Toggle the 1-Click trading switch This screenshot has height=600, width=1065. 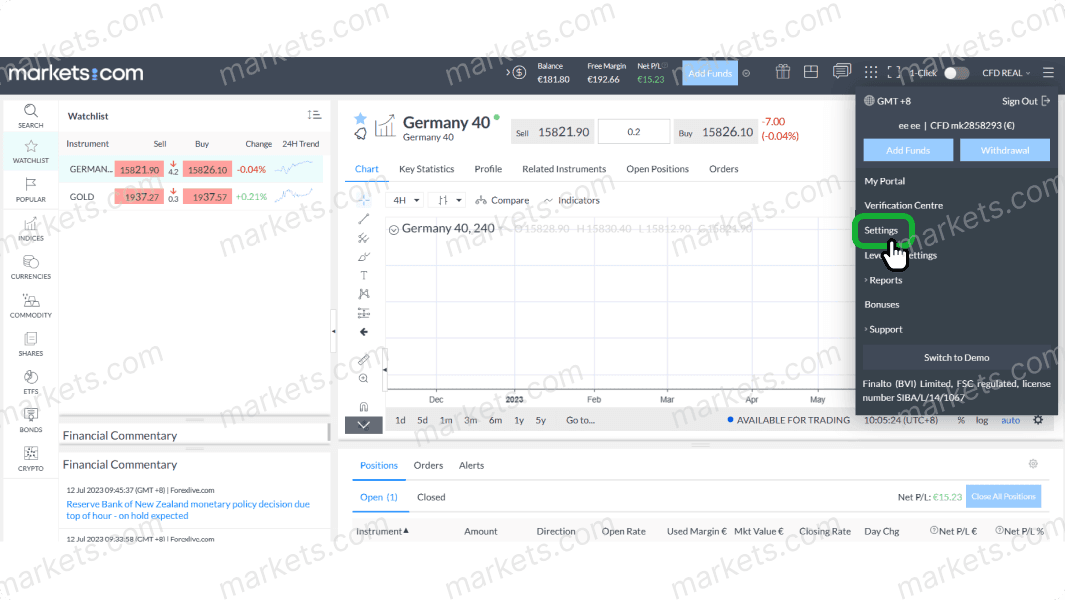pos(956,73)
